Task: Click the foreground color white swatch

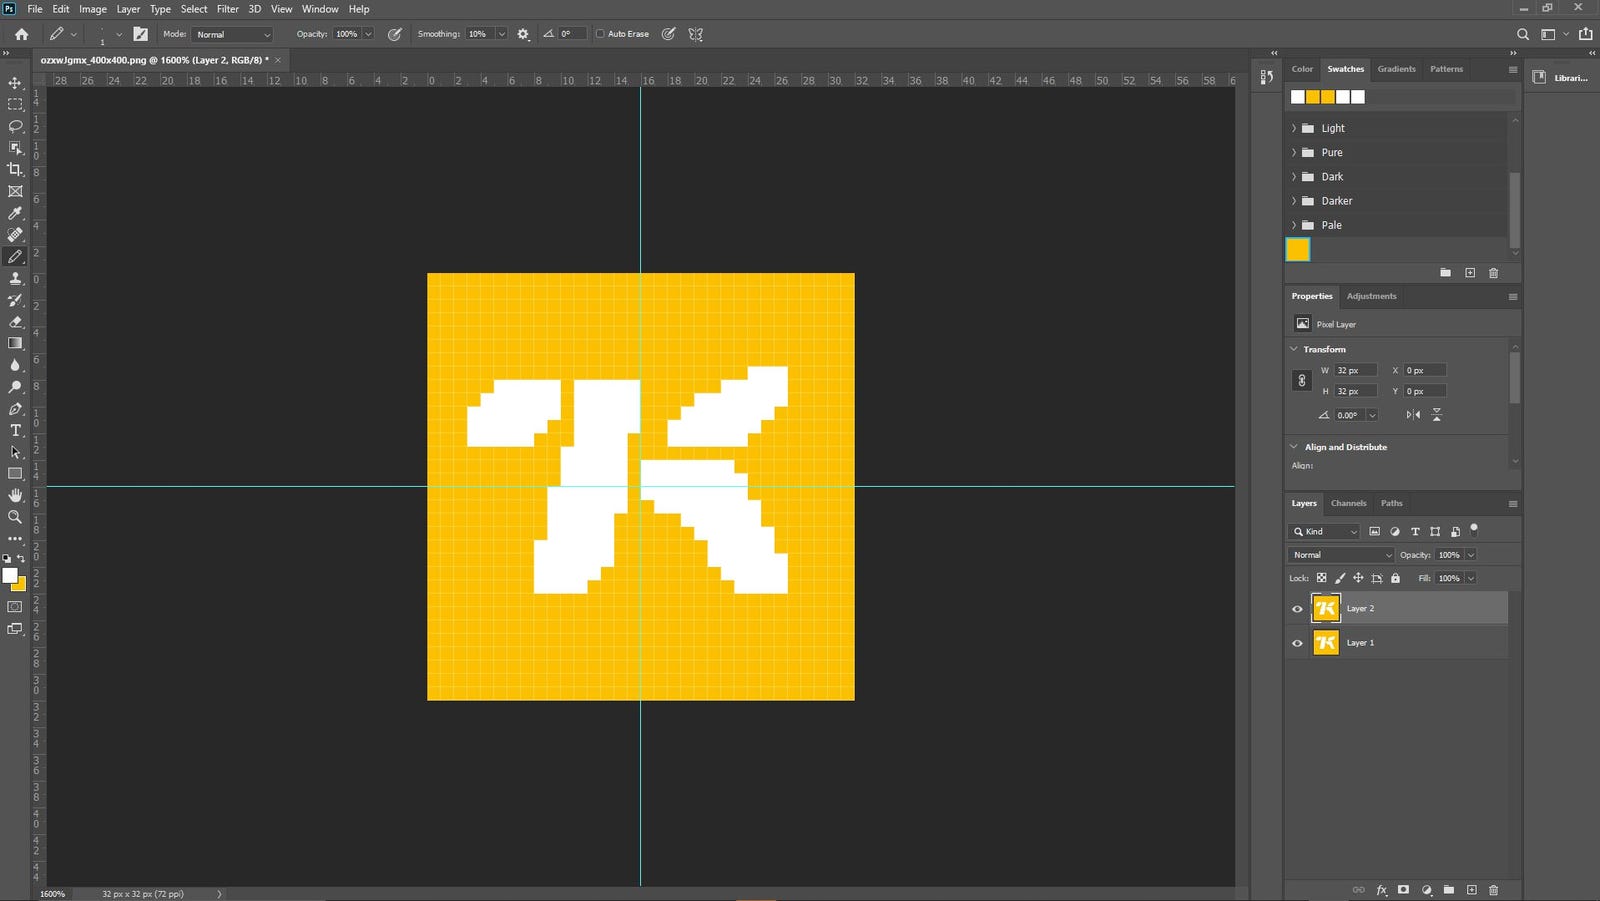Action: coord(10,575)
